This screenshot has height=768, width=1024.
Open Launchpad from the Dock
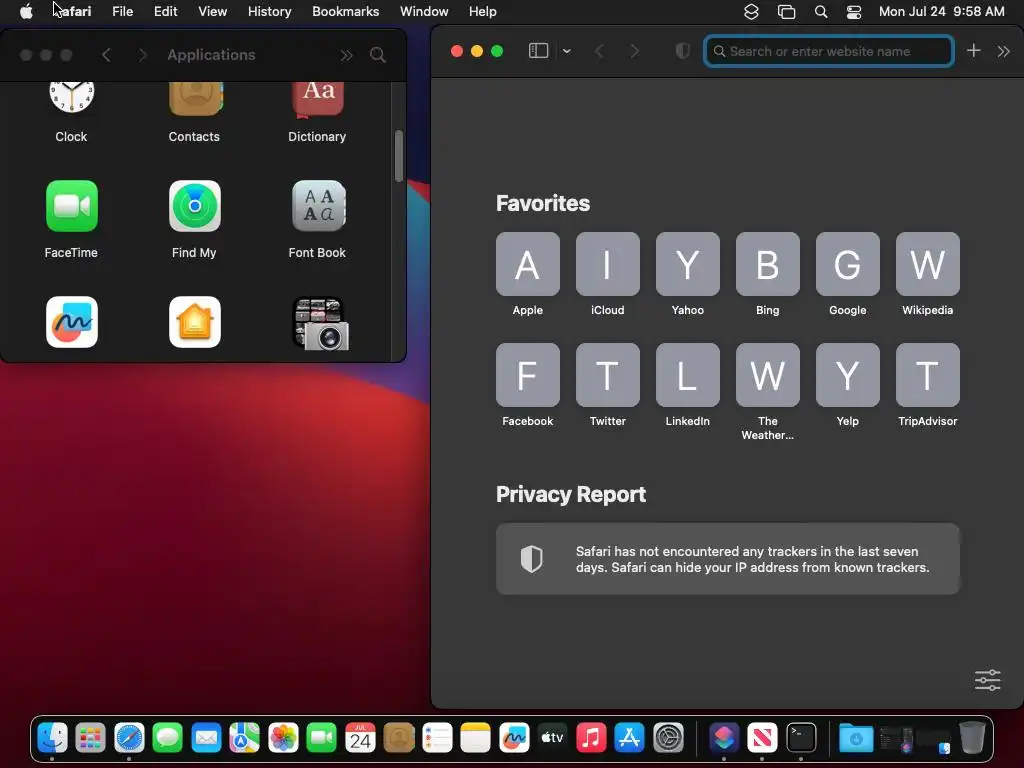tap(90, 738)
